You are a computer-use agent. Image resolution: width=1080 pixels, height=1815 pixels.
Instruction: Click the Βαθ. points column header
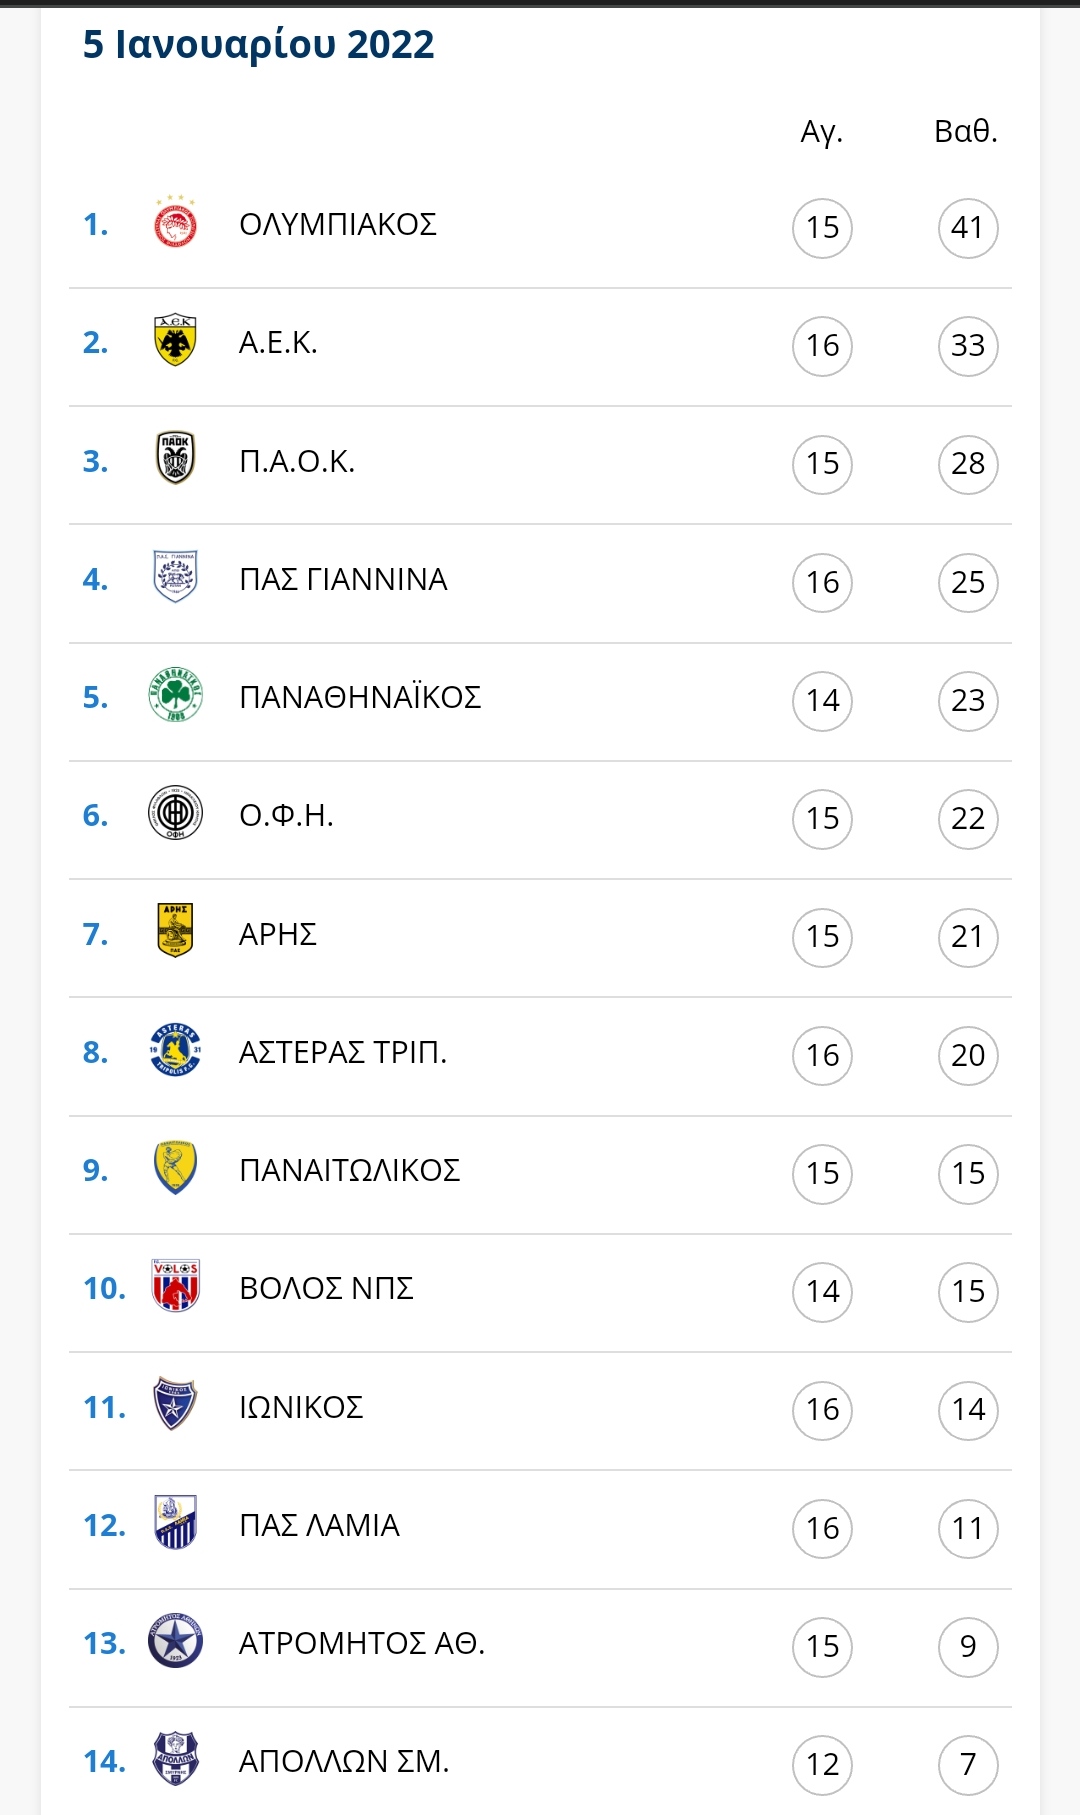tap(966, 131)
